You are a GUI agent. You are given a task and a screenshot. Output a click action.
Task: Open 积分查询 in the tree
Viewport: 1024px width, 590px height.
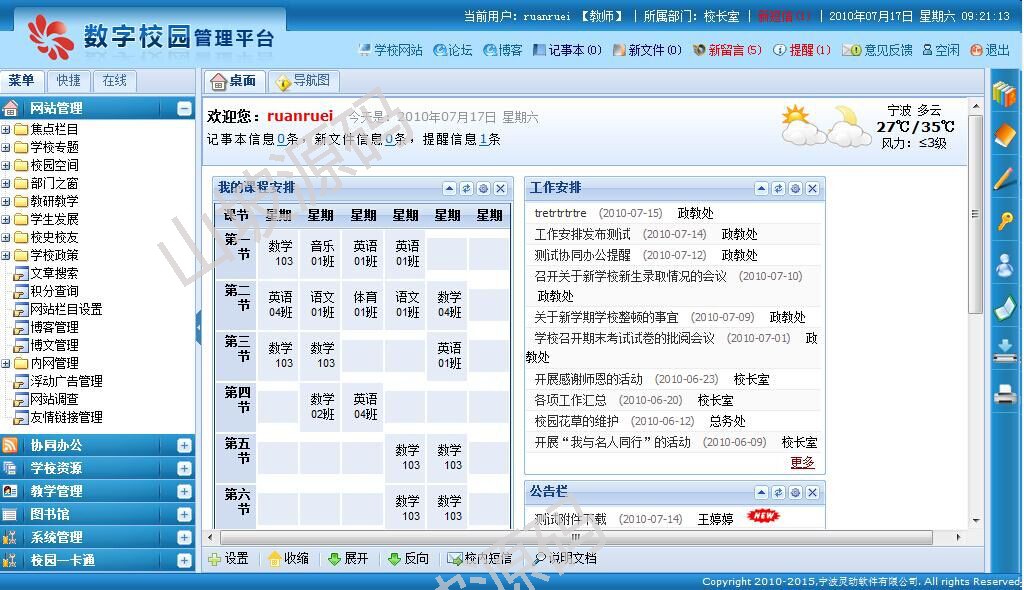coord(54,291)
